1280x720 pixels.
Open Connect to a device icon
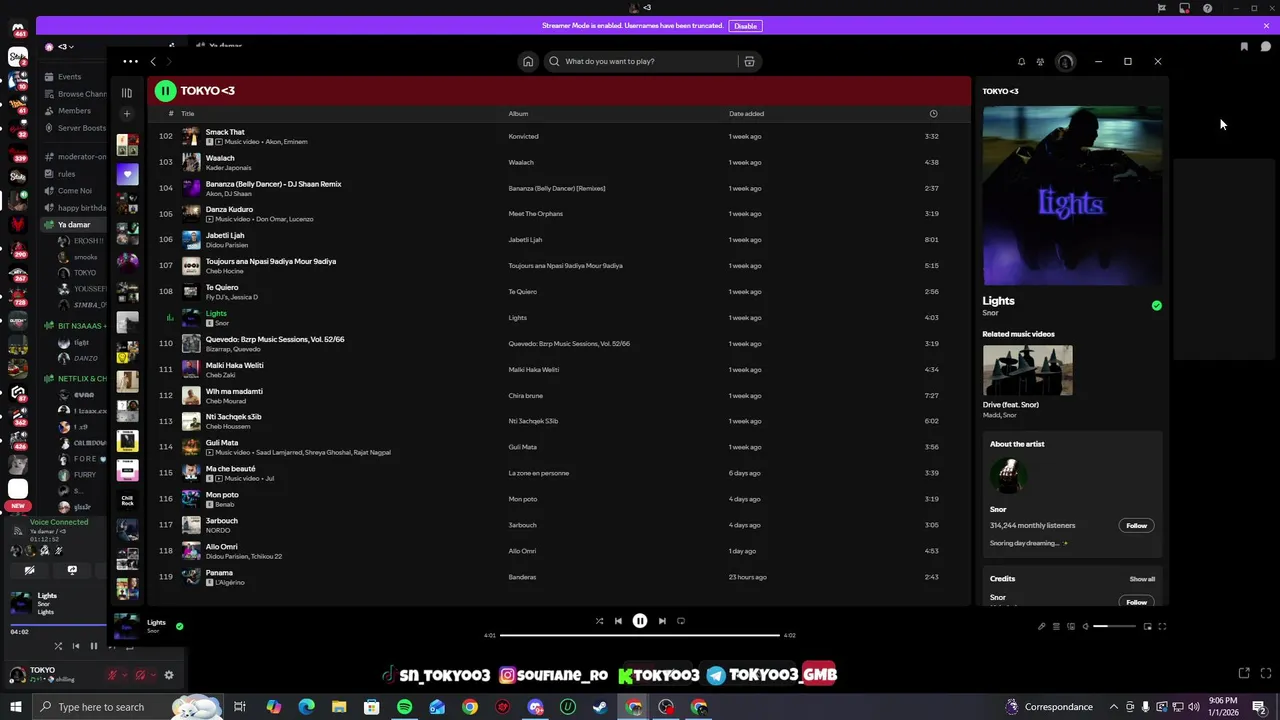tap(1071, 627)
